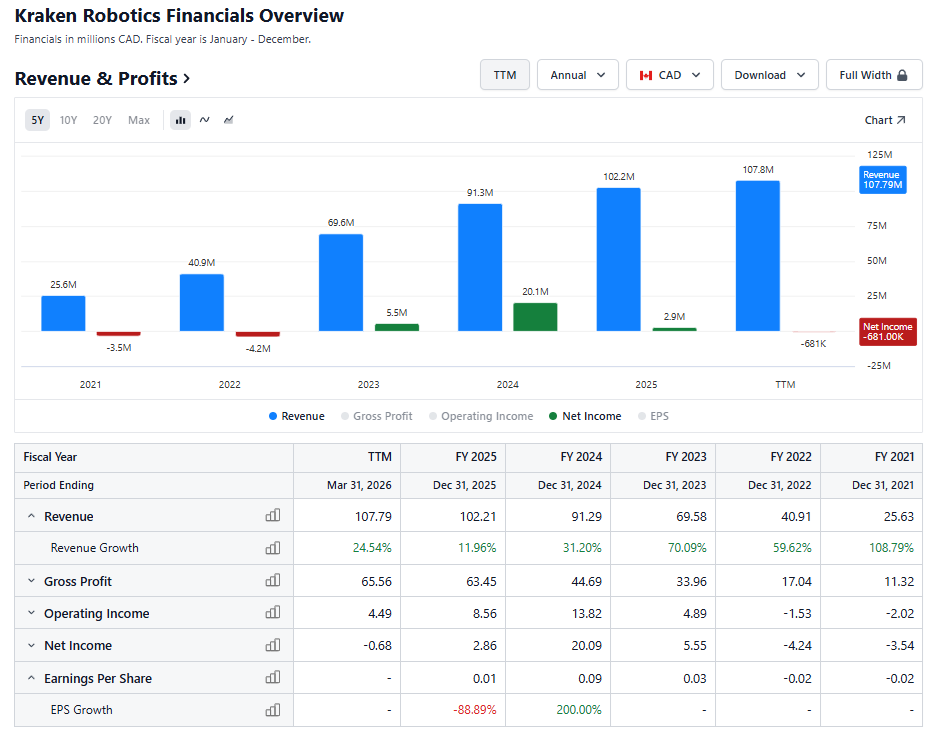Open the Download dropdown

click(x=770, y=75)
